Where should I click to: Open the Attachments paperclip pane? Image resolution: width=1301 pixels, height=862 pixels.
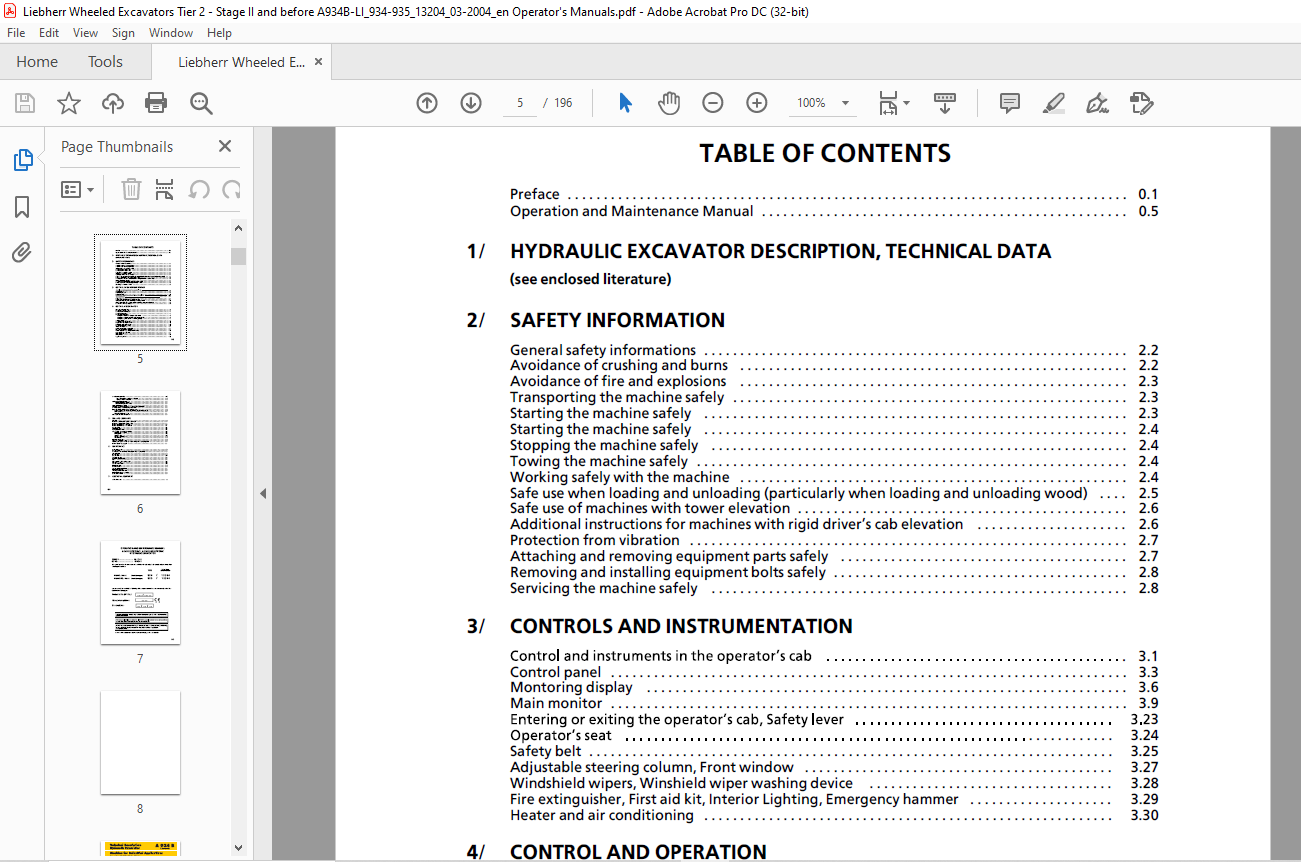pyautogui.click(x=22, y=253)
